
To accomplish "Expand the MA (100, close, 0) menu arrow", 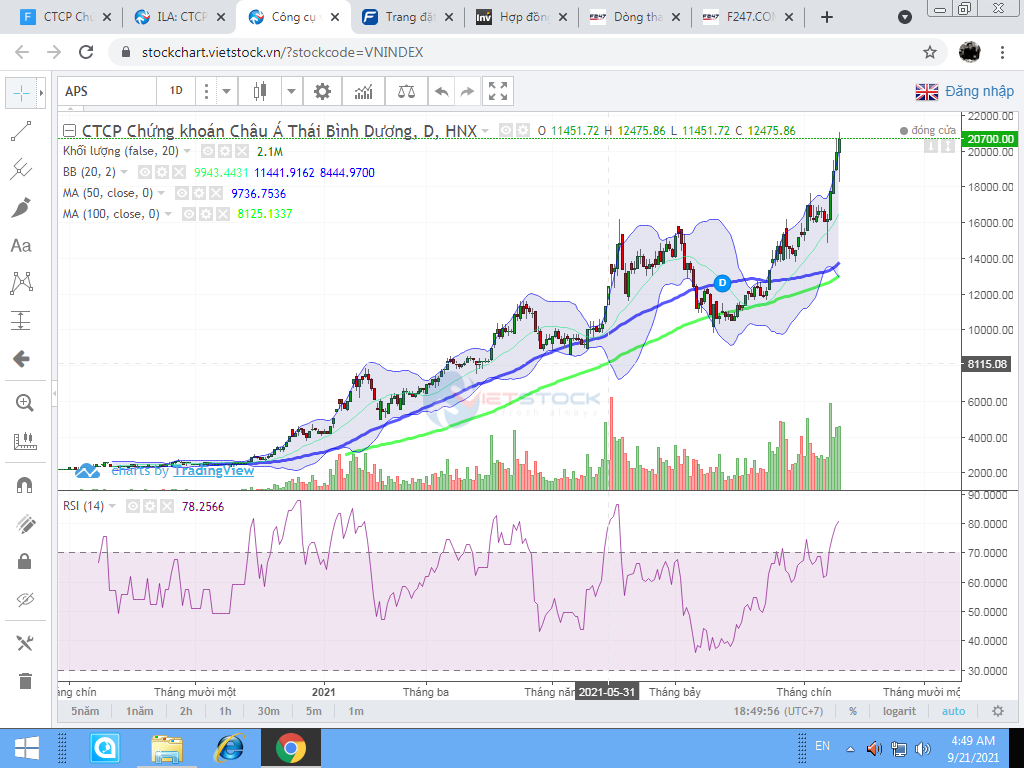I will (x=168, y=214).
